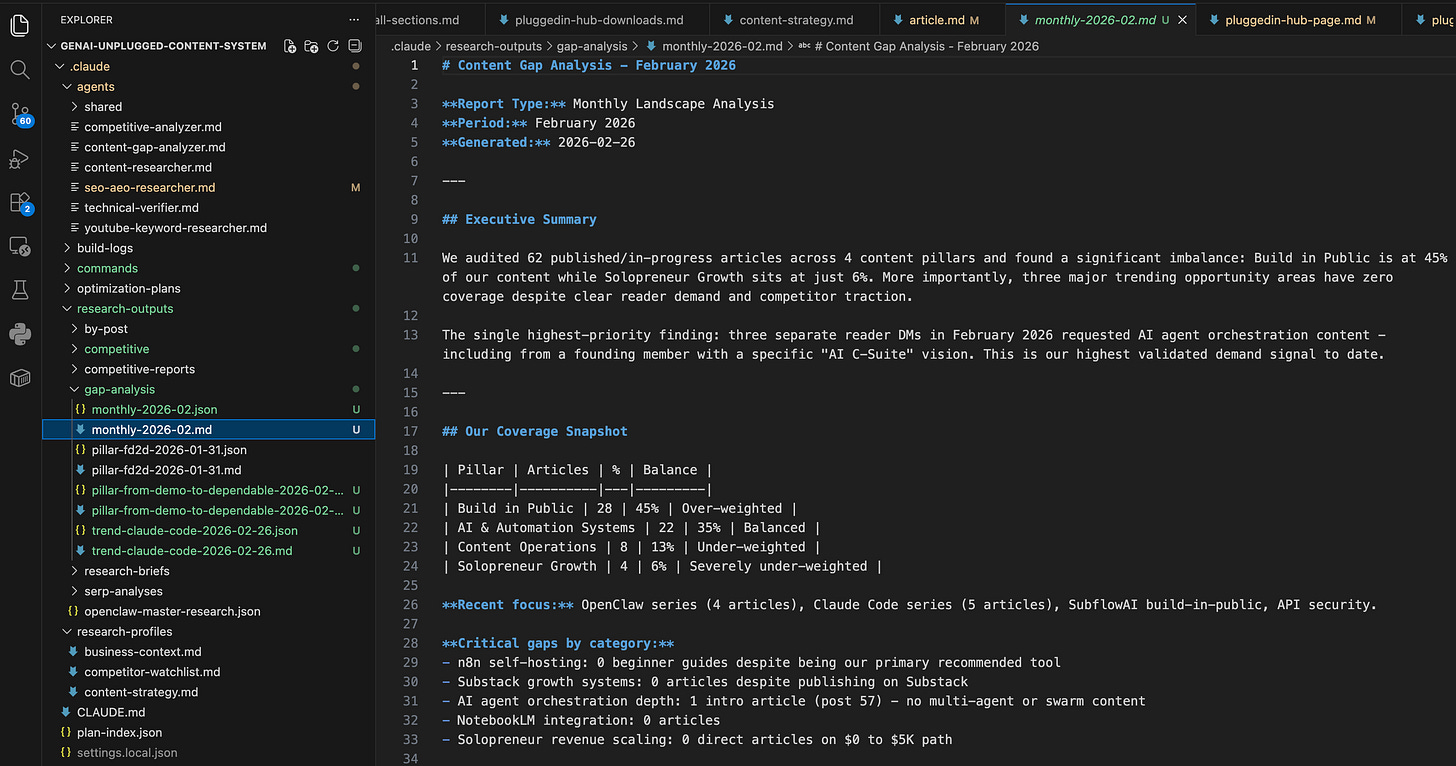Collapse the .claude folder

[60, 66]
